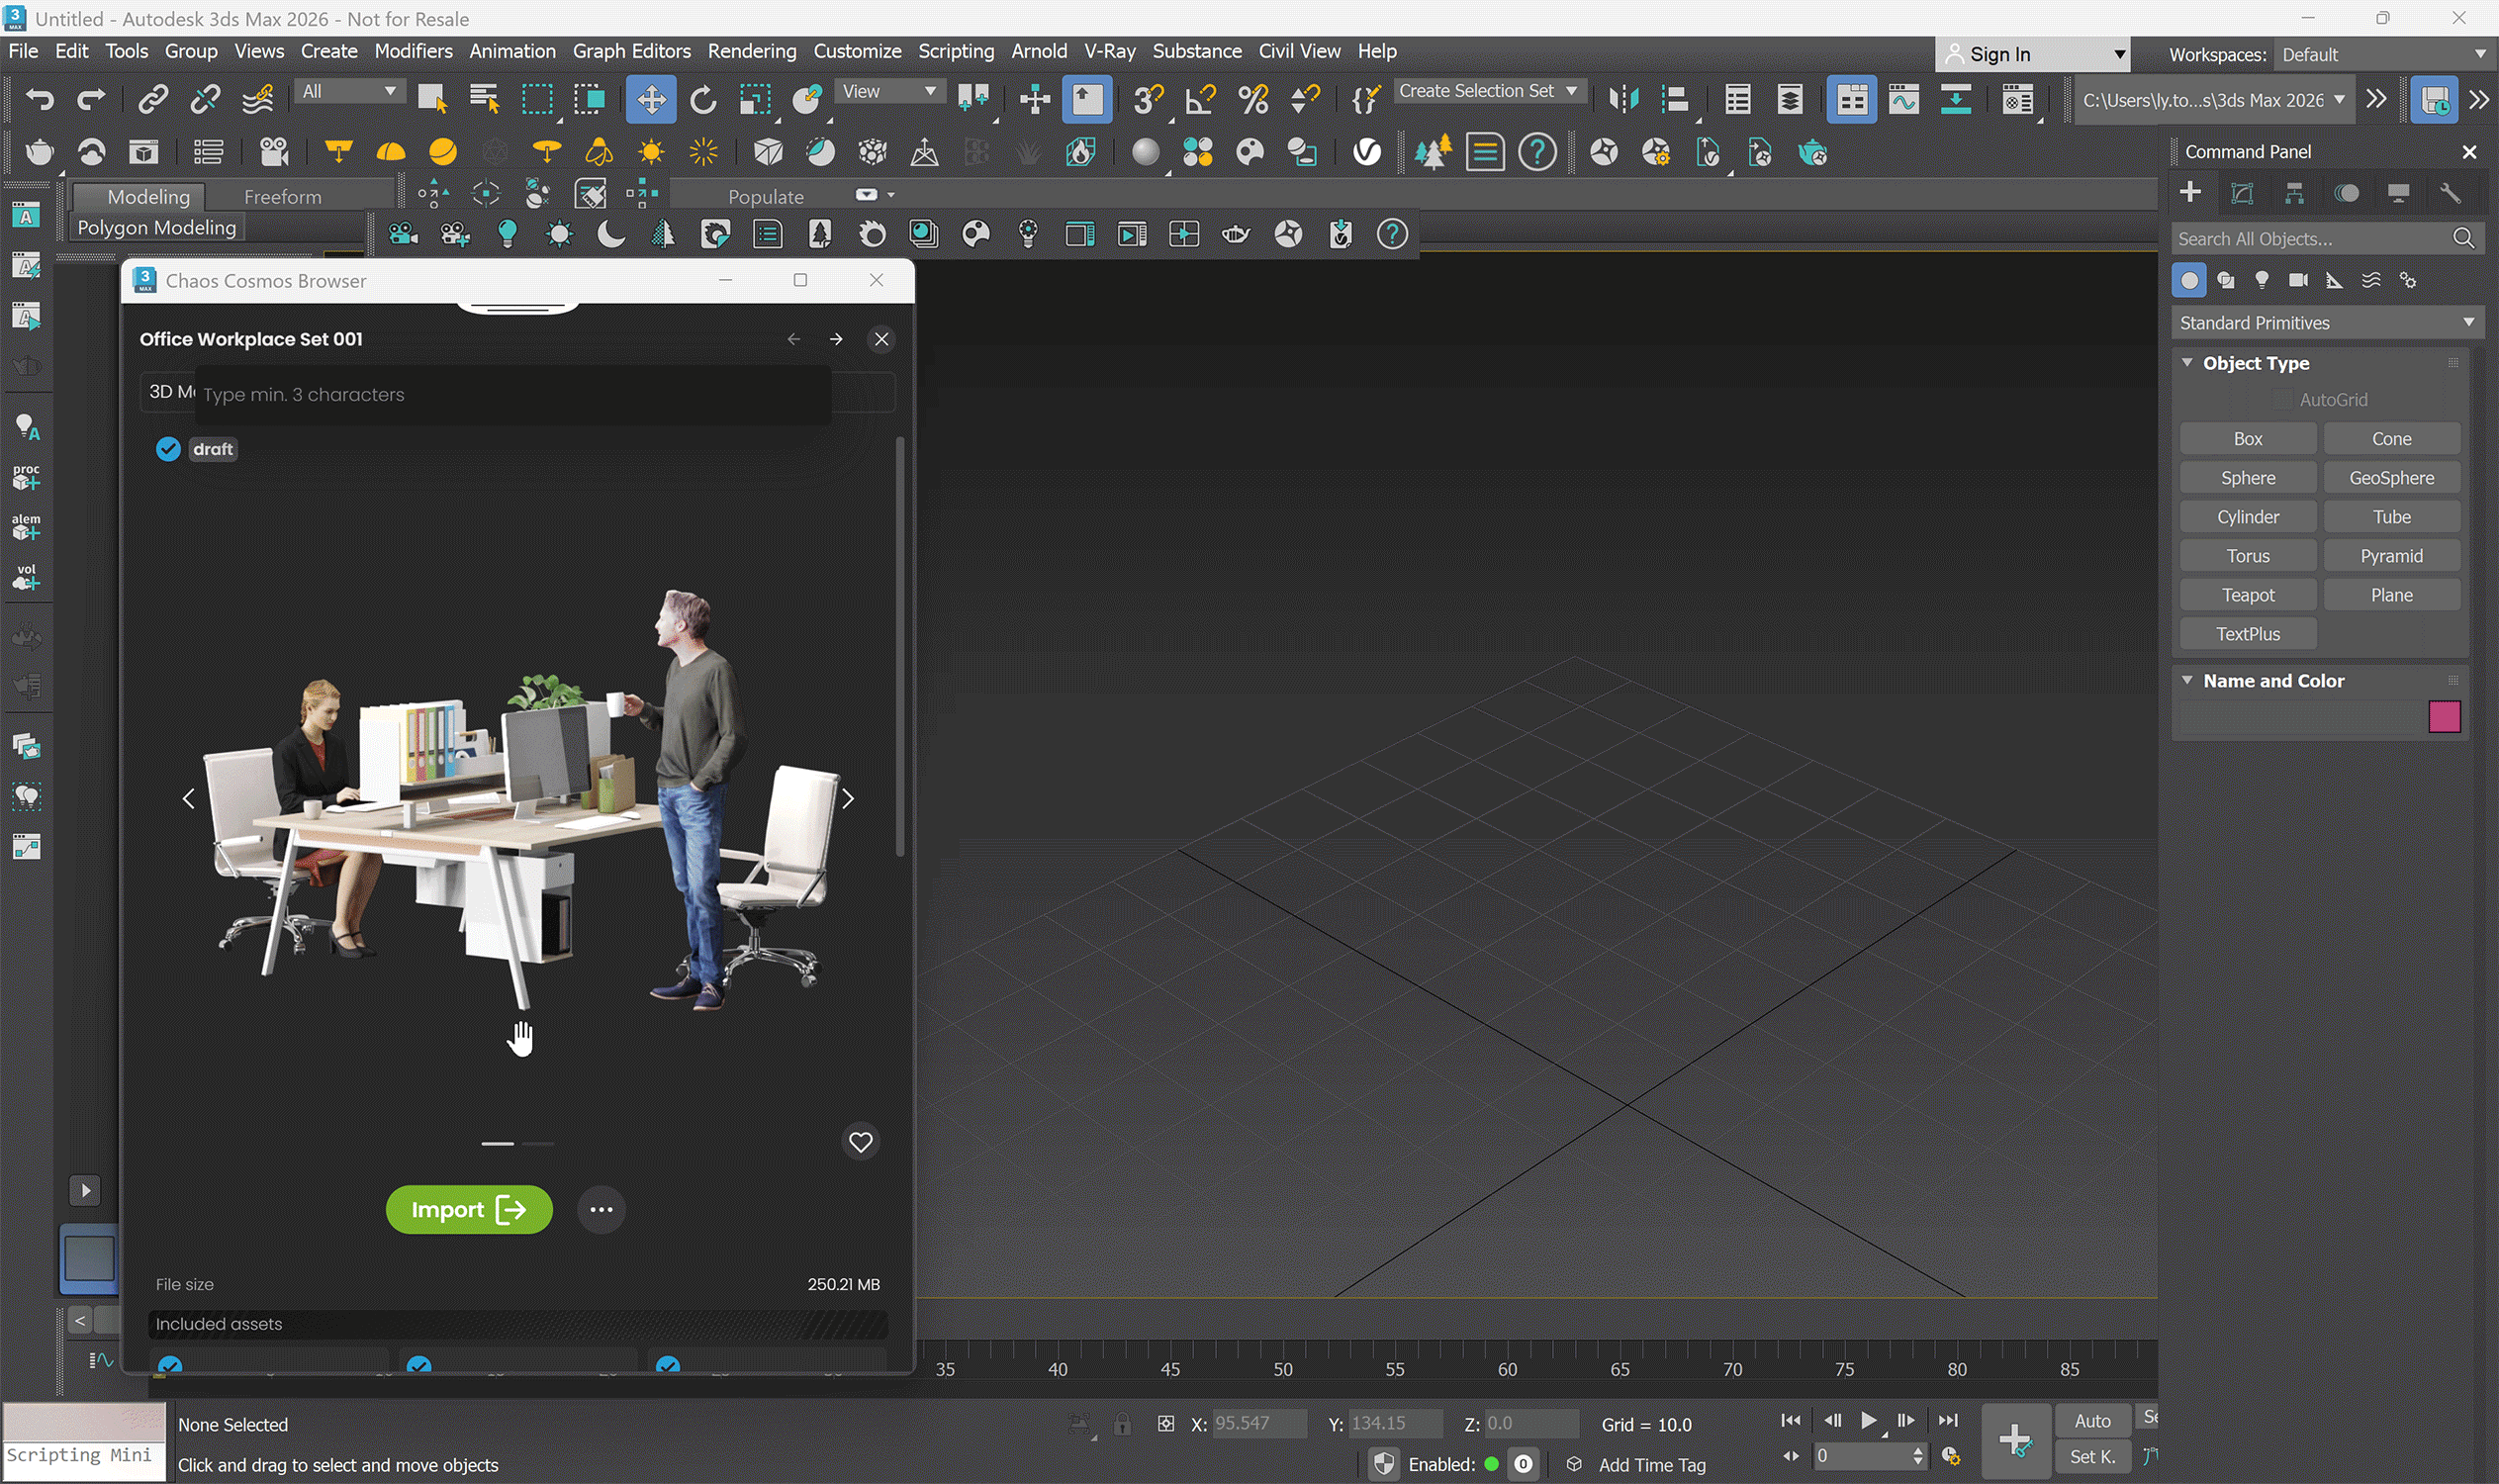The width and height of the screenshot is (2499, 1484).
Task: Open the object color swatch
Action: tap(2443, 717)
